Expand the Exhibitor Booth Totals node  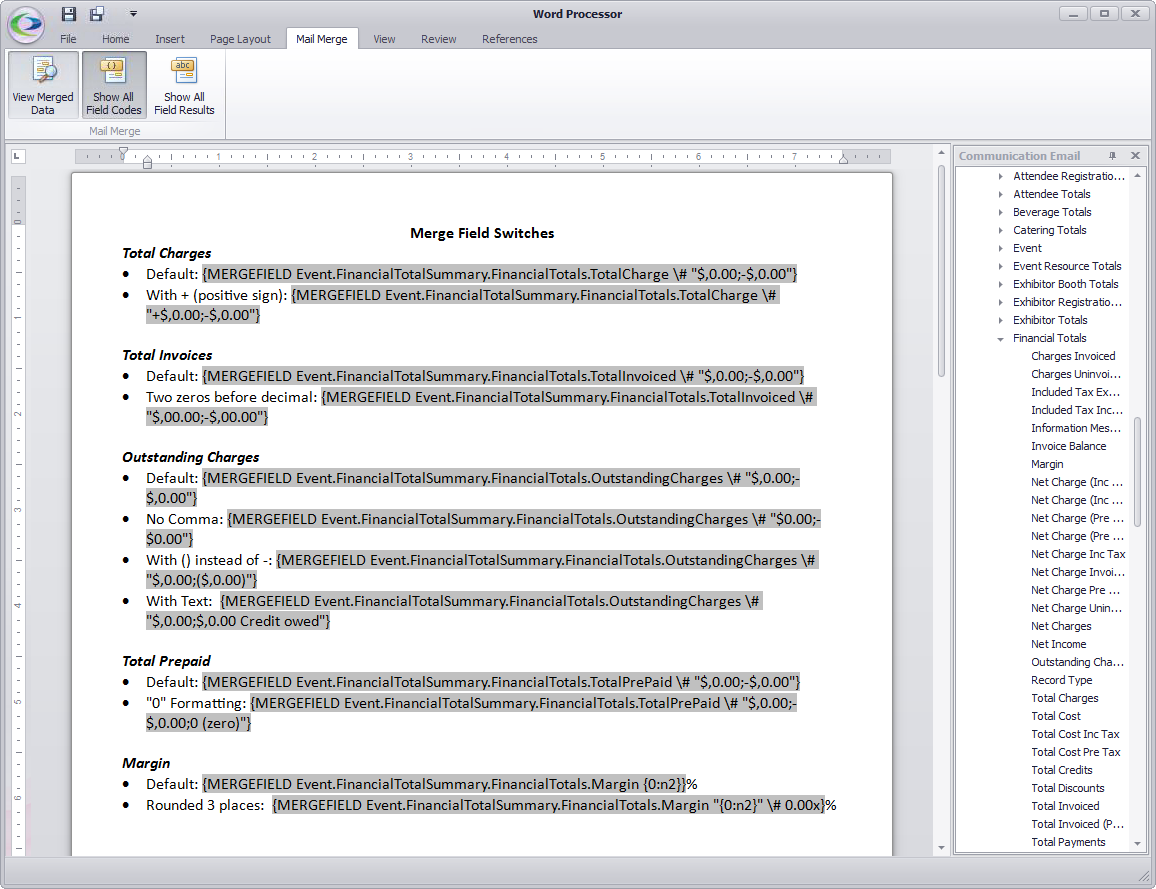point(1000,284)
